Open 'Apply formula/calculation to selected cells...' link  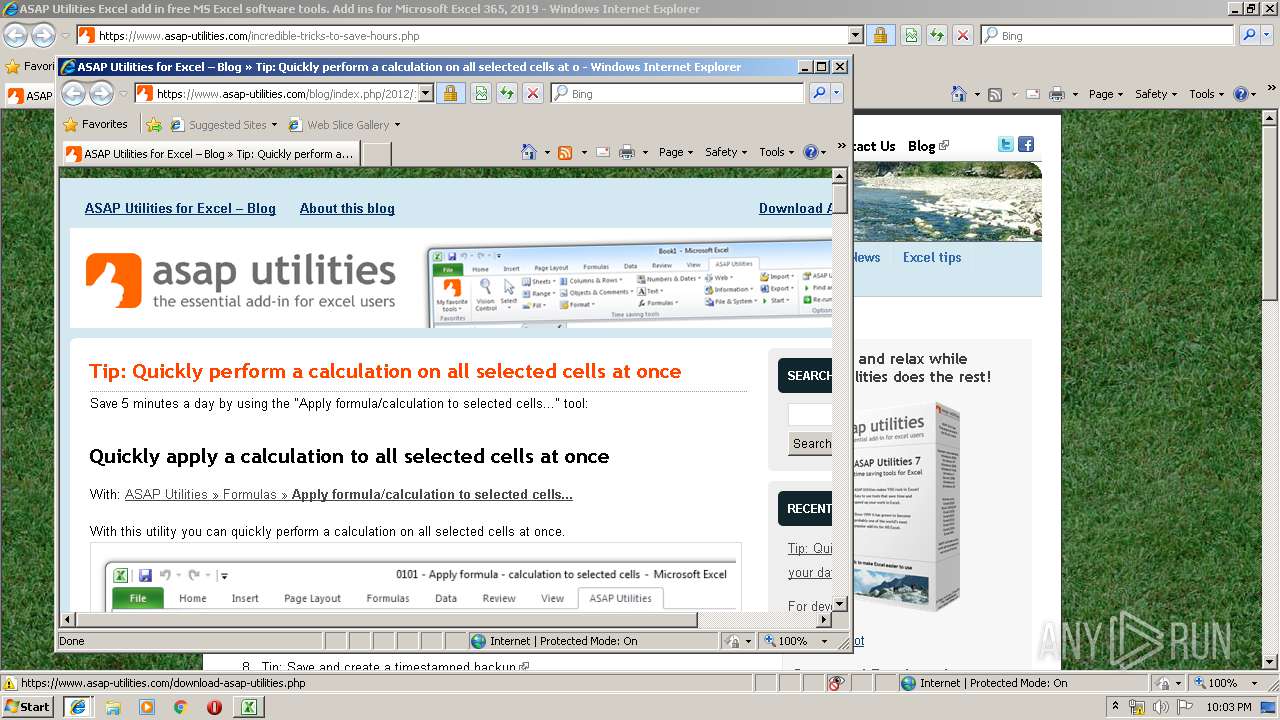tap(432, 494)
